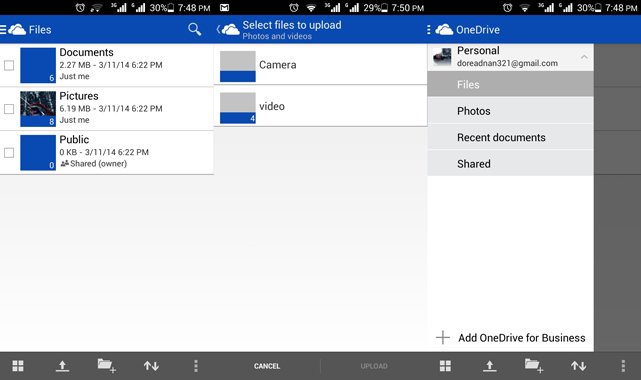Tick the checkbox next to Pictures folder
Image resolution: width=641 pixels, height=380 pixels.
coord(9,109)
